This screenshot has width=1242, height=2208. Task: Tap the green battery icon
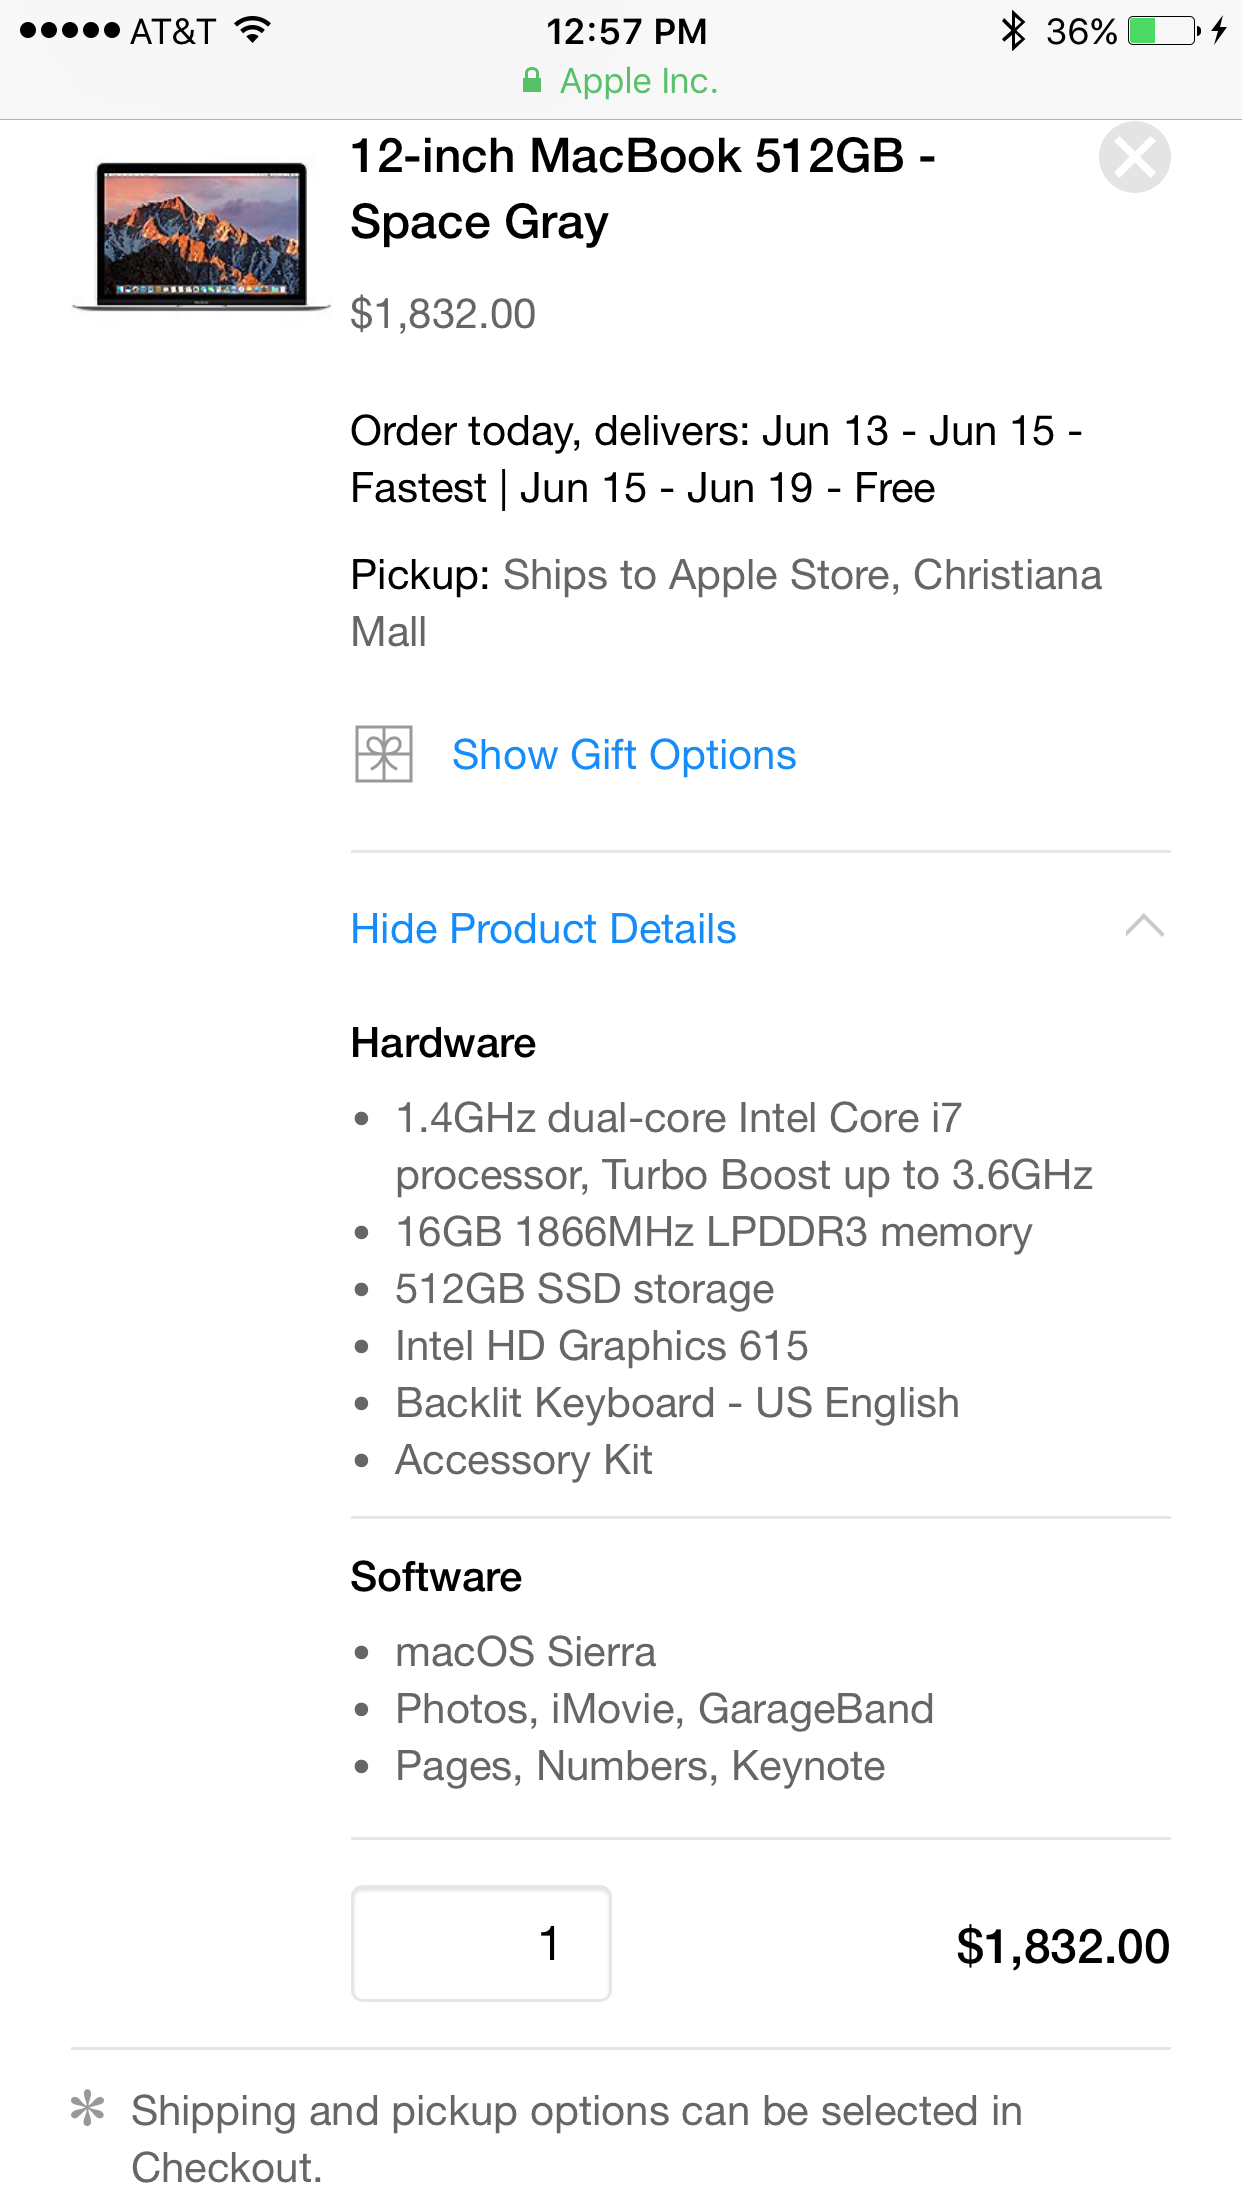click(x=1162, y=31)
